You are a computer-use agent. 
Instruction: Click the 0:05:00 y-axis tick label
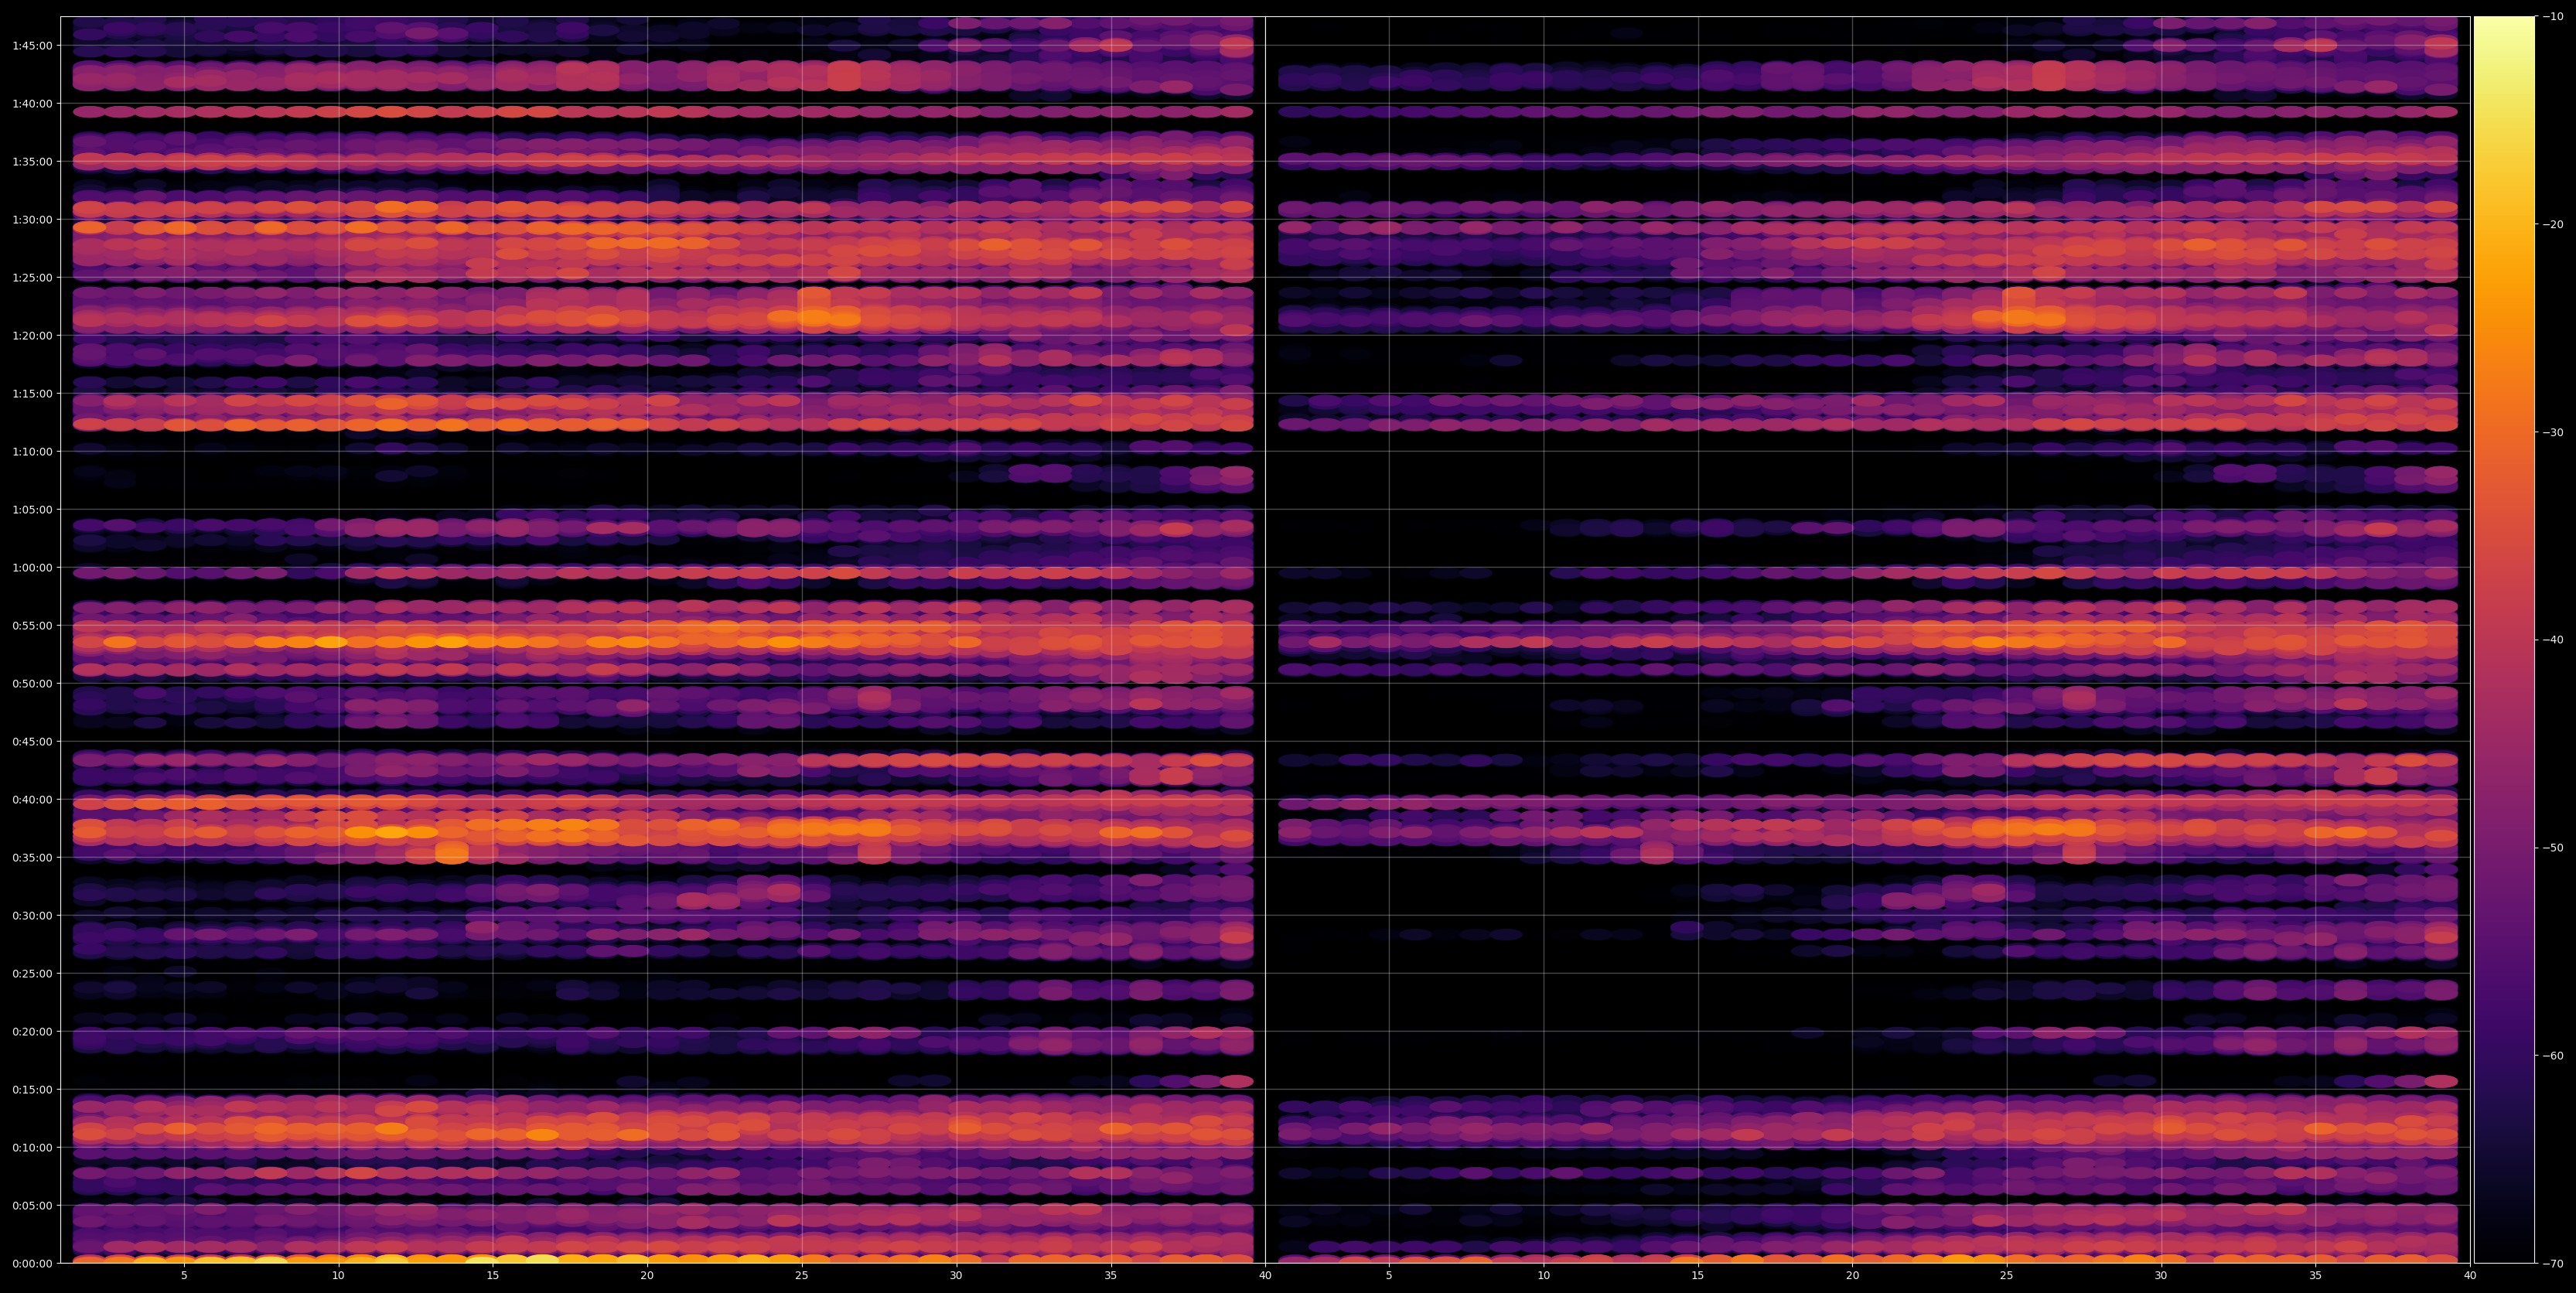(33, 1205)
